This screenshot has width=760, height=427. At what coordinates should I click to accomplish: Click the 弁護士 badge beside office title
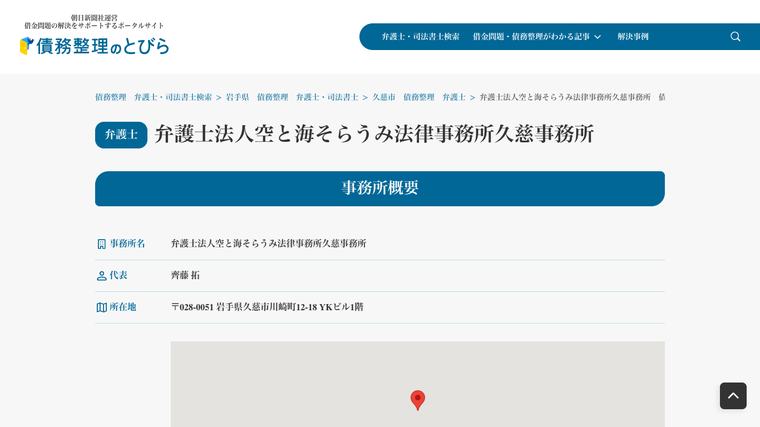[121, 135]
